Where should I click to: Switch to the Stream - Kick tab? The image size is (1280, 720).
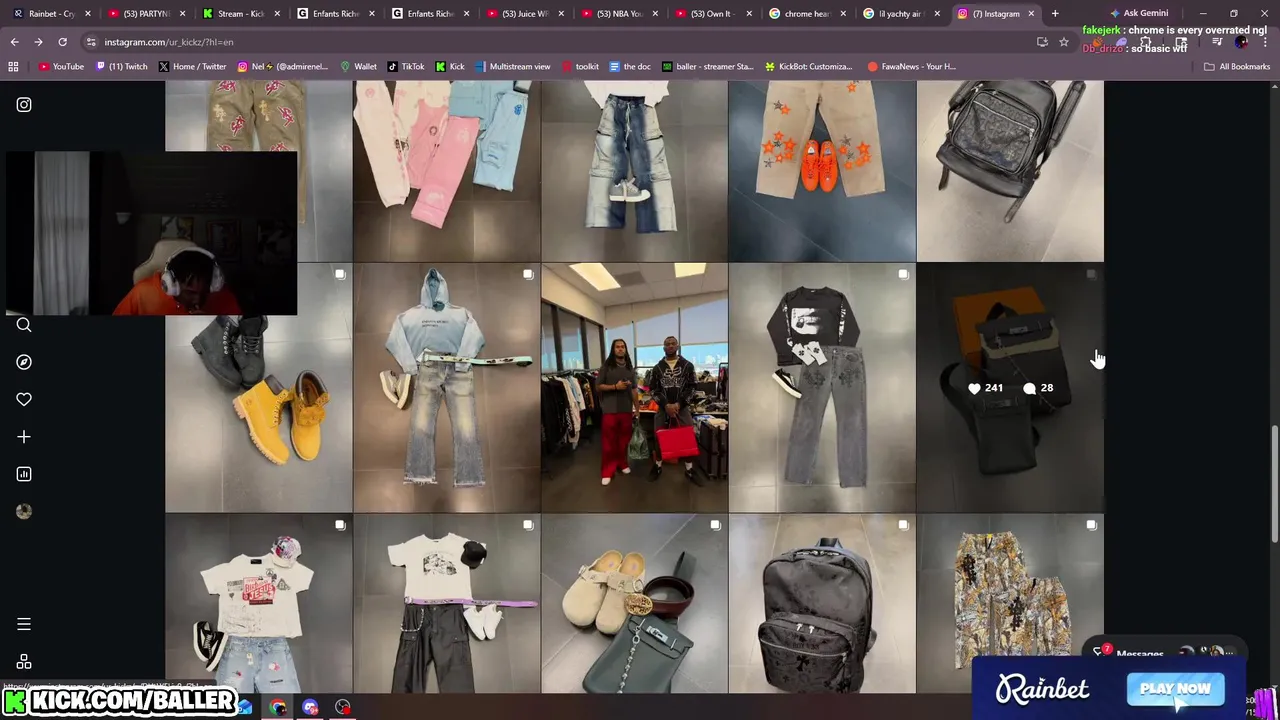[x=241, y=14]
